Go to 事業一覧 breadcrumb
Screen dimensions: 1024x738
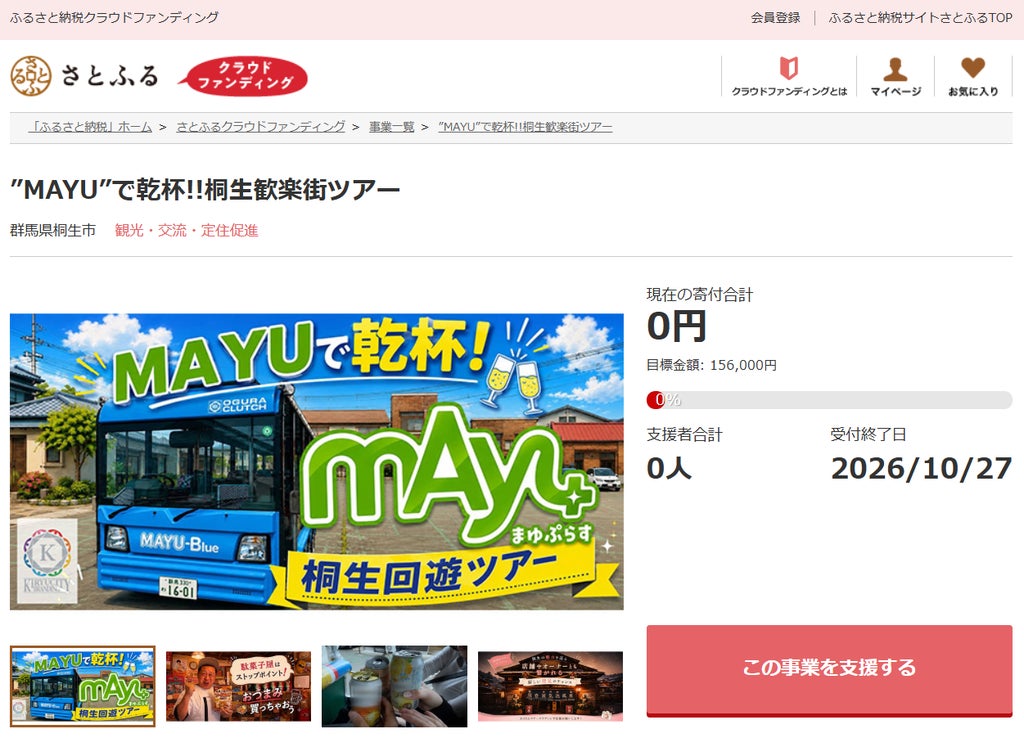coord(392,127)
